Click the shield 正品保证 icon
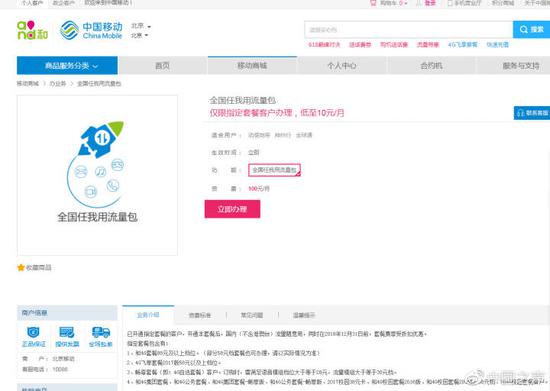The image size is (550, 391). (x=33, y=332)
